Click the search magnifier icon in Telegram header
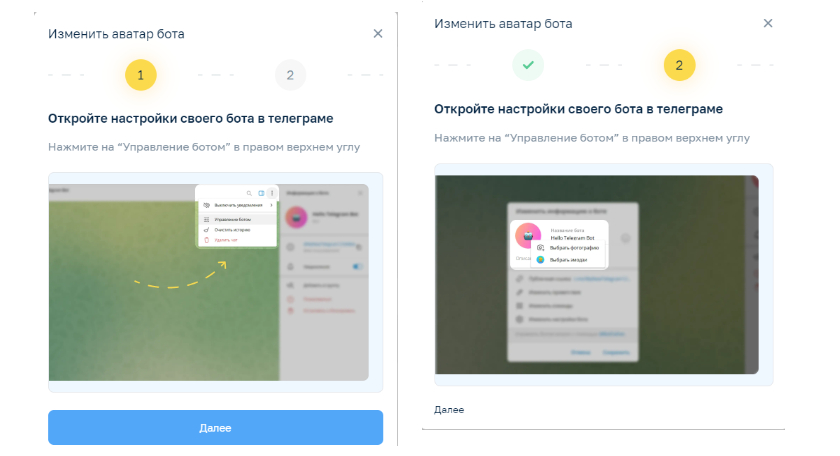This screenshot has width=840, height=456. click(249, 193)
